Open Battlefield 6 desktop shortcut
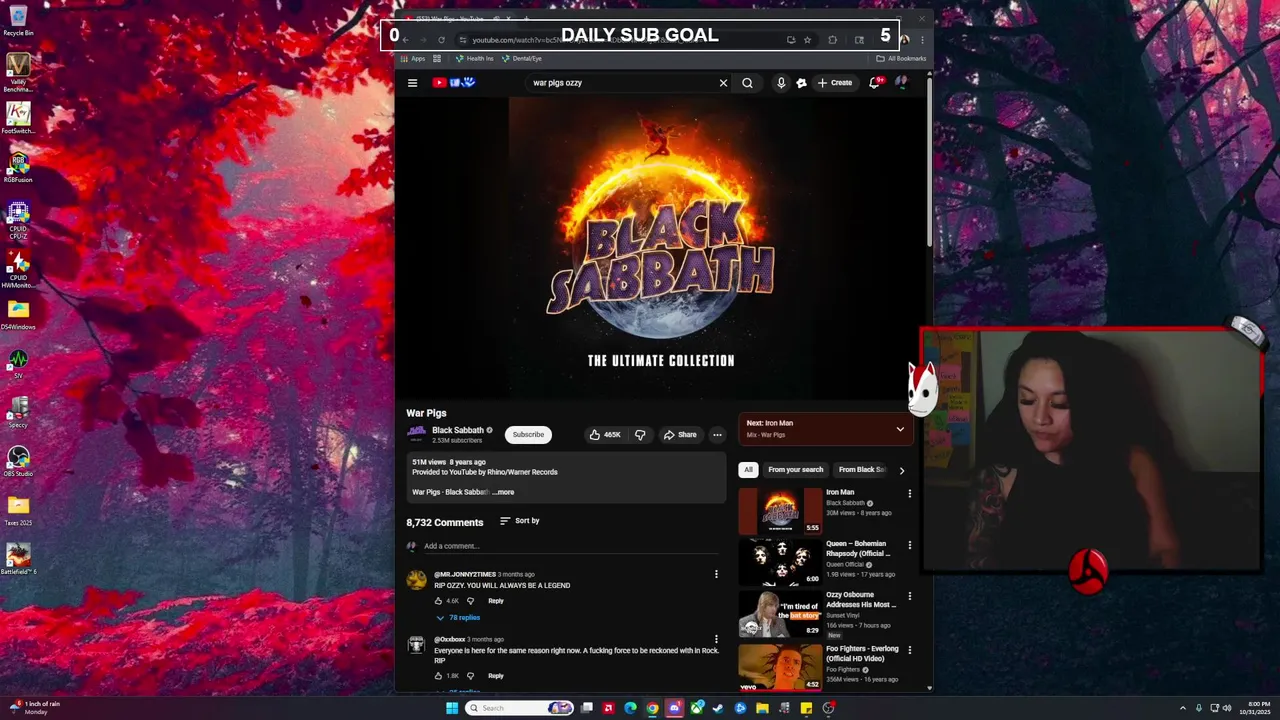 point(18,559)
